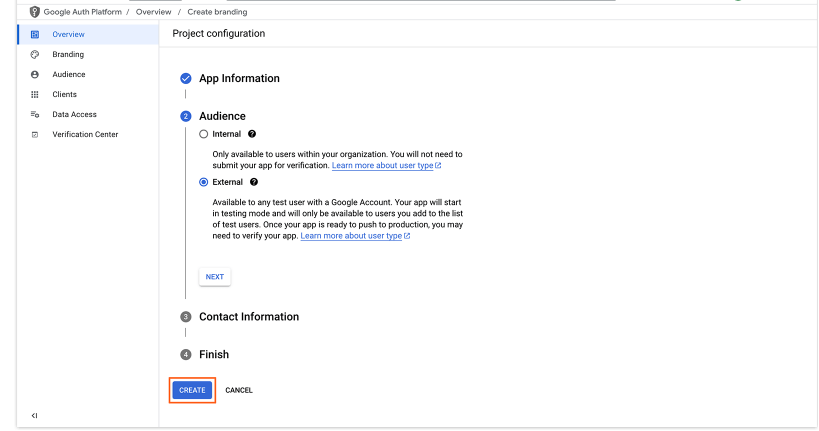Click the blue CREATE button
Screen dimensions: 819x431
[192, 390]
